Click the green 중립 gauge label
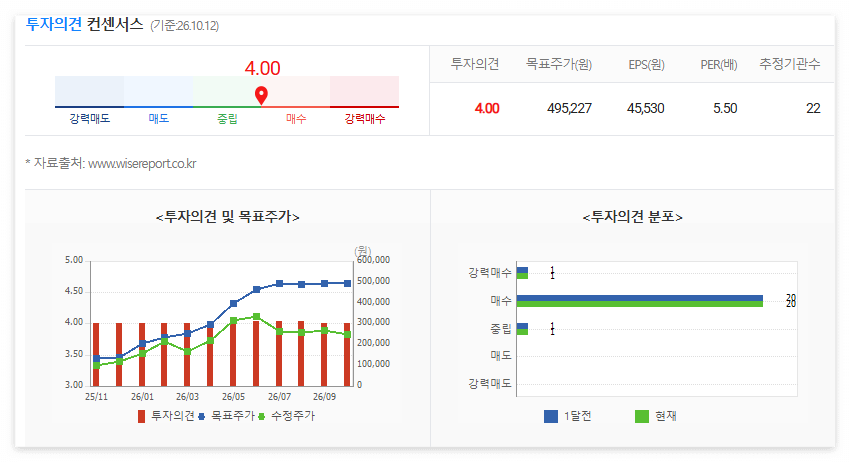 click(227, 118)
